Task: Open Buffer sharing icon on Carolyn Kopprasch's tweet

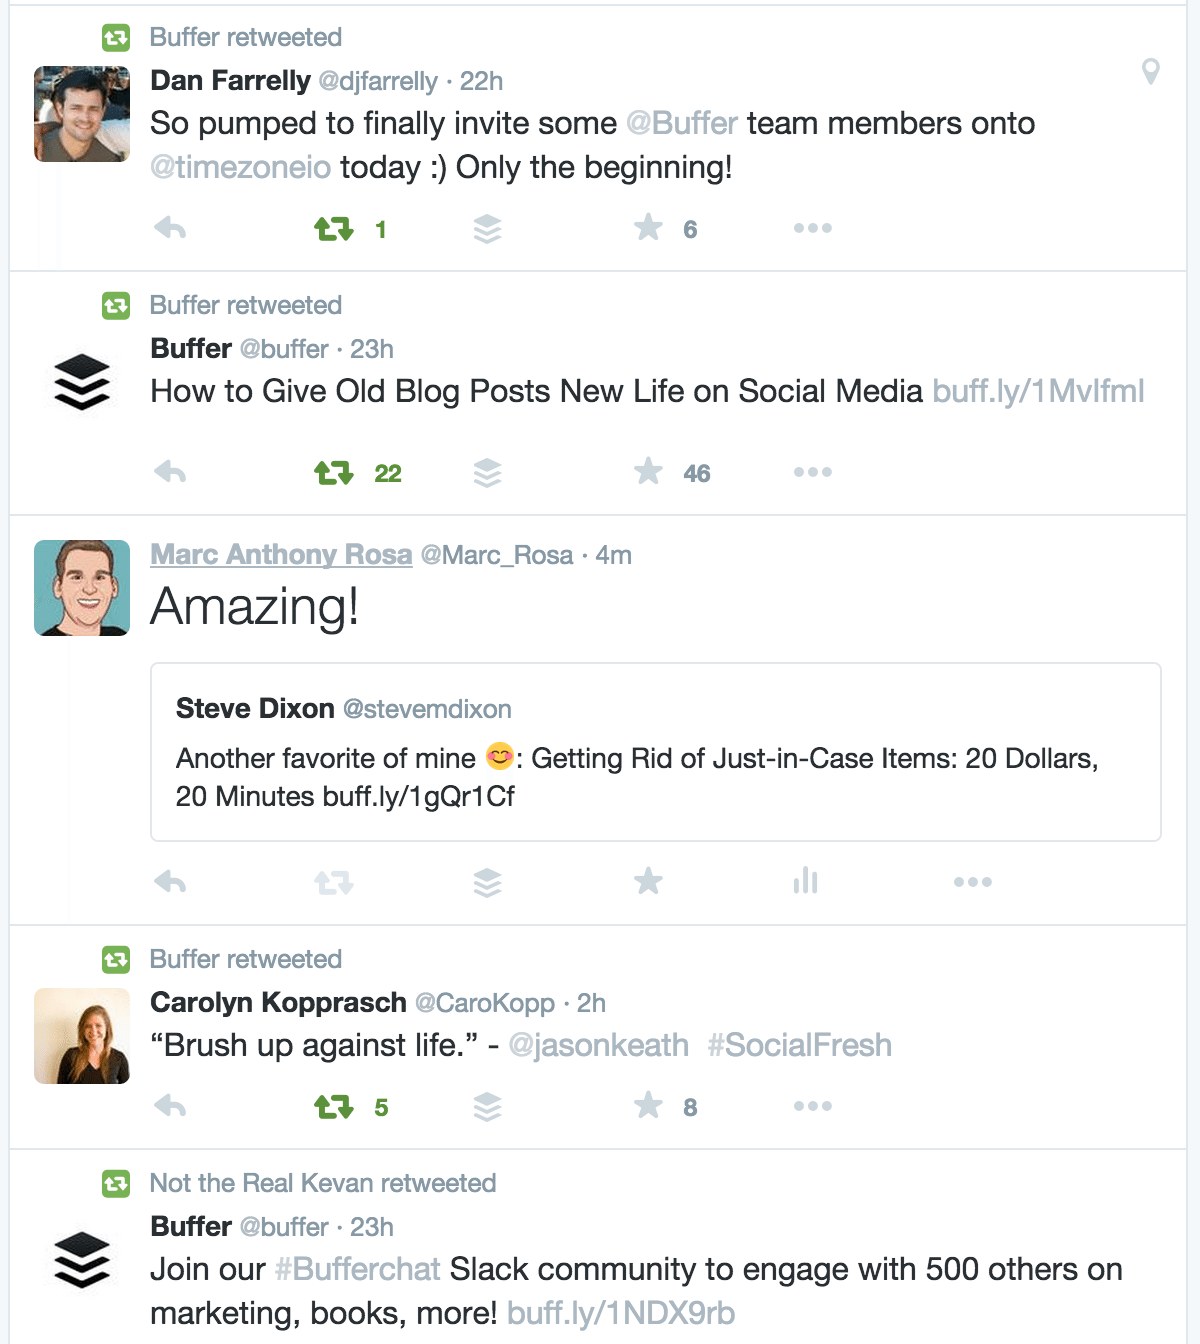Action: [x=487, y=1107]
